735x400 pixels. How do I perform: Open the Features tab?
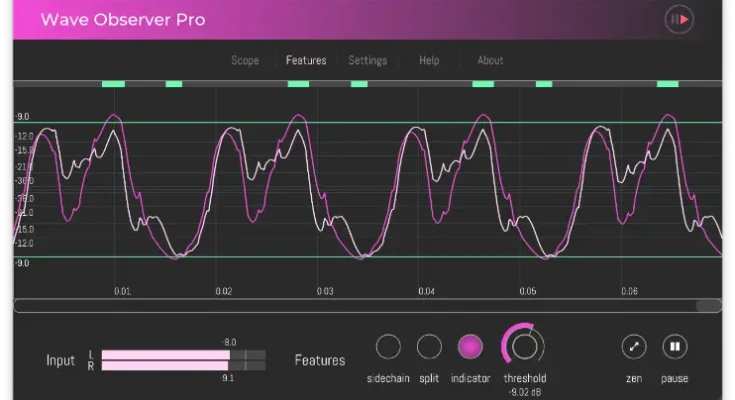click(x=306, y=60)
